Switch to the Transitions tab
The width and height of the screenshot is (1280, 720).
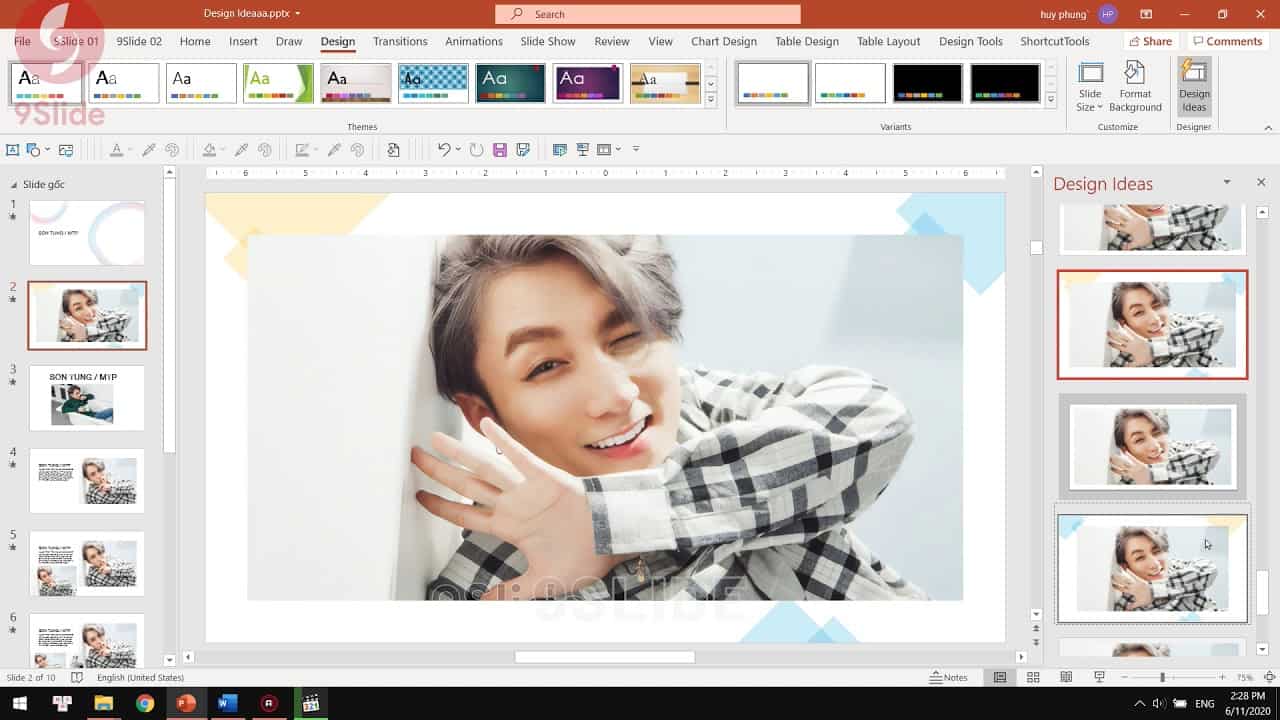pyautogui.click(x=399, y=41)
